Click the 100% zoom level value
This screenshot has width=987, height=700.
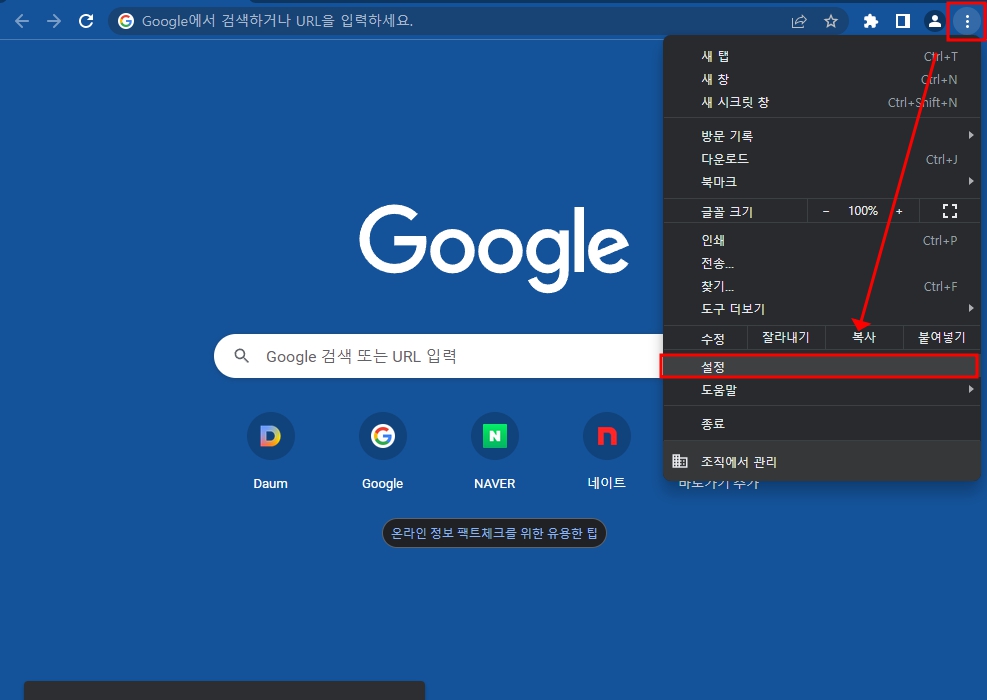coord(862,211)
